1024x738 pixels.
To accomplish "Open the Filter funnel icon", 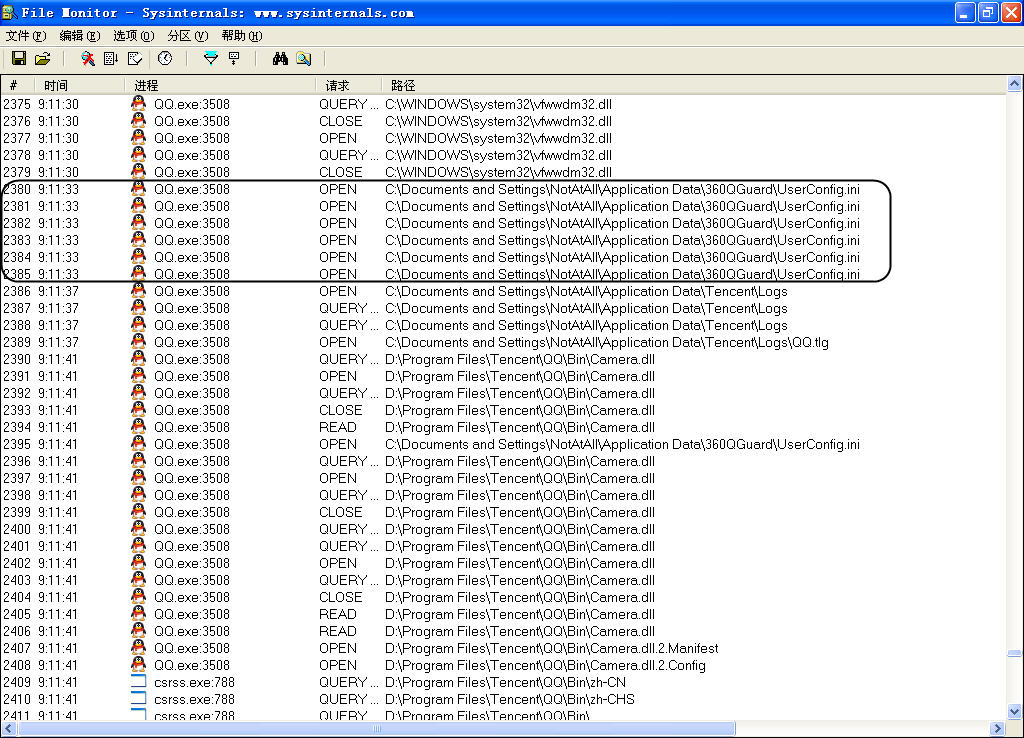I will click(x=210, y=59).
